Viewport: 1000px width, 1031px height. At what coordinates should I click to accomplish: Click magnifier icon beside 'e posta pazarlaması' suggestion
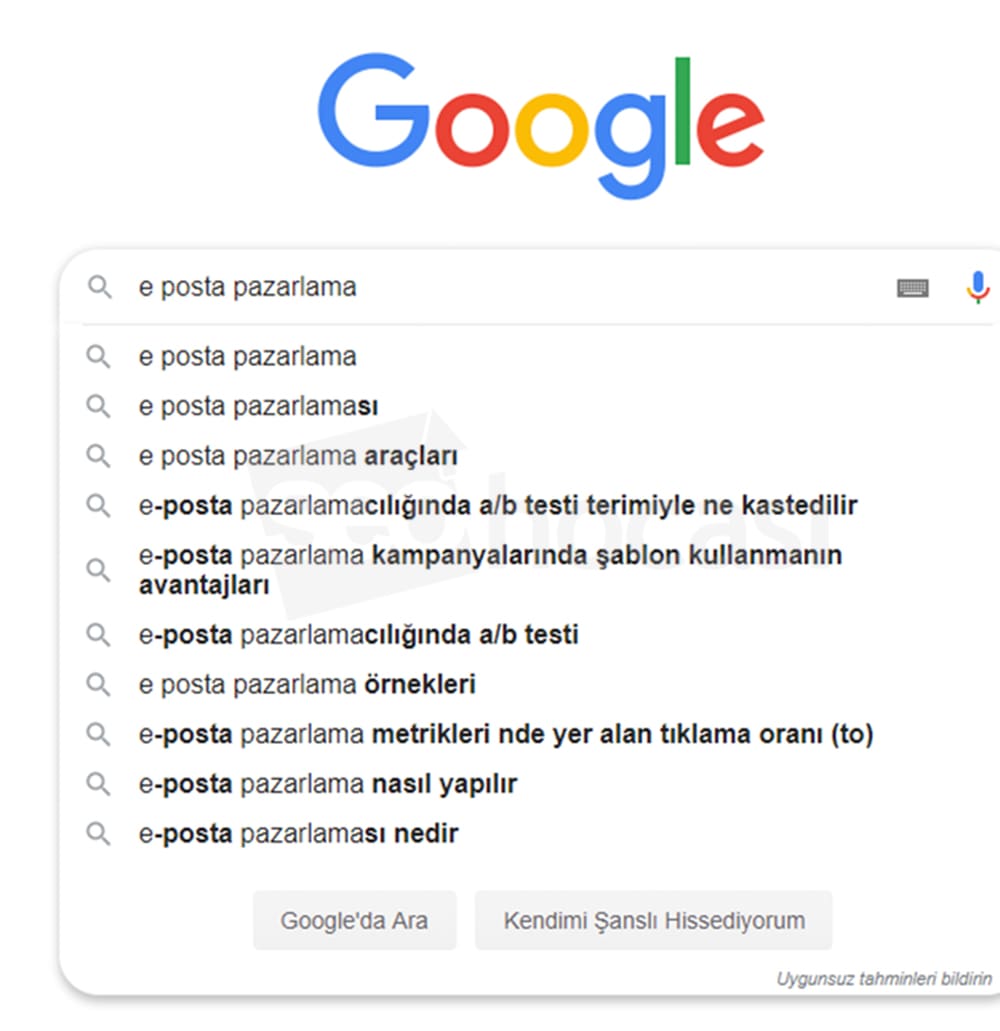coord(98,406)
